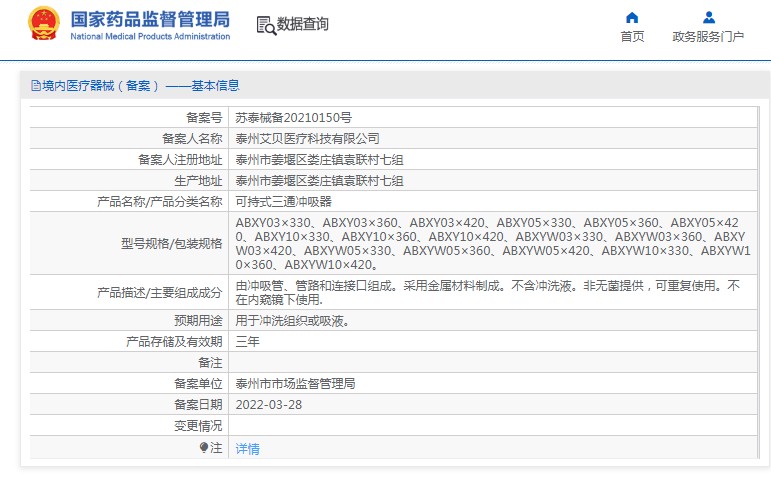Screen dimensions: 771x477
Task: Click label 预期用途
Action: pyautogui.click(x=198, y=321)
